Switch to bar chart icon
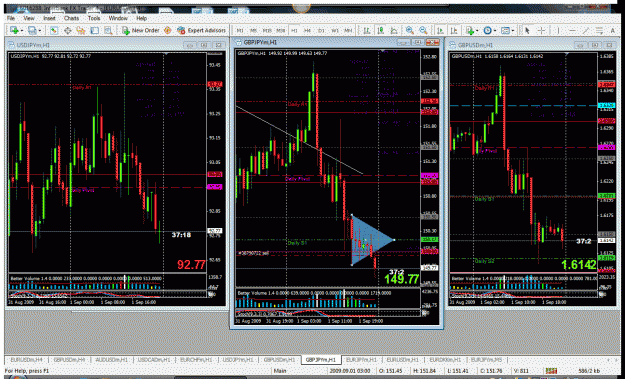The image size is (625, 379). coord(367,30)
